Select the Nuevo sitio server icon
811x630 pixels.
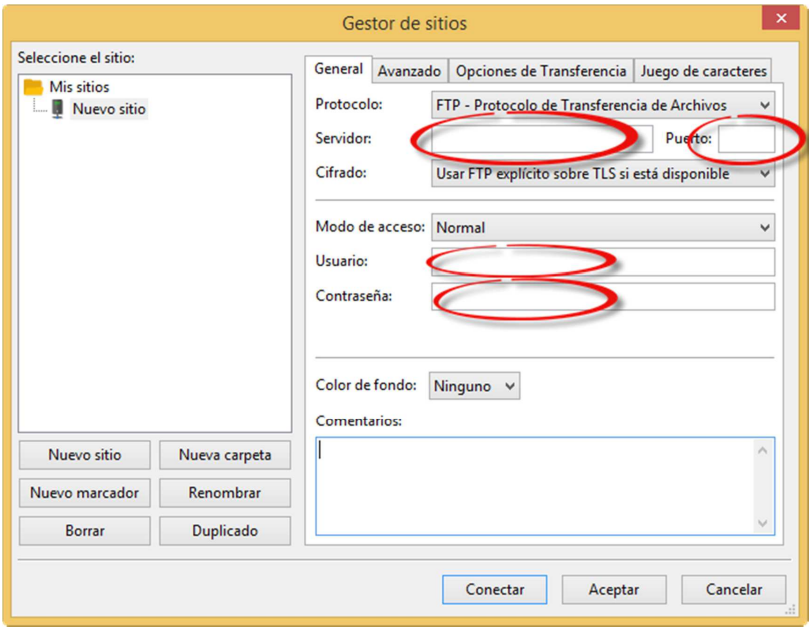[58, 109]
